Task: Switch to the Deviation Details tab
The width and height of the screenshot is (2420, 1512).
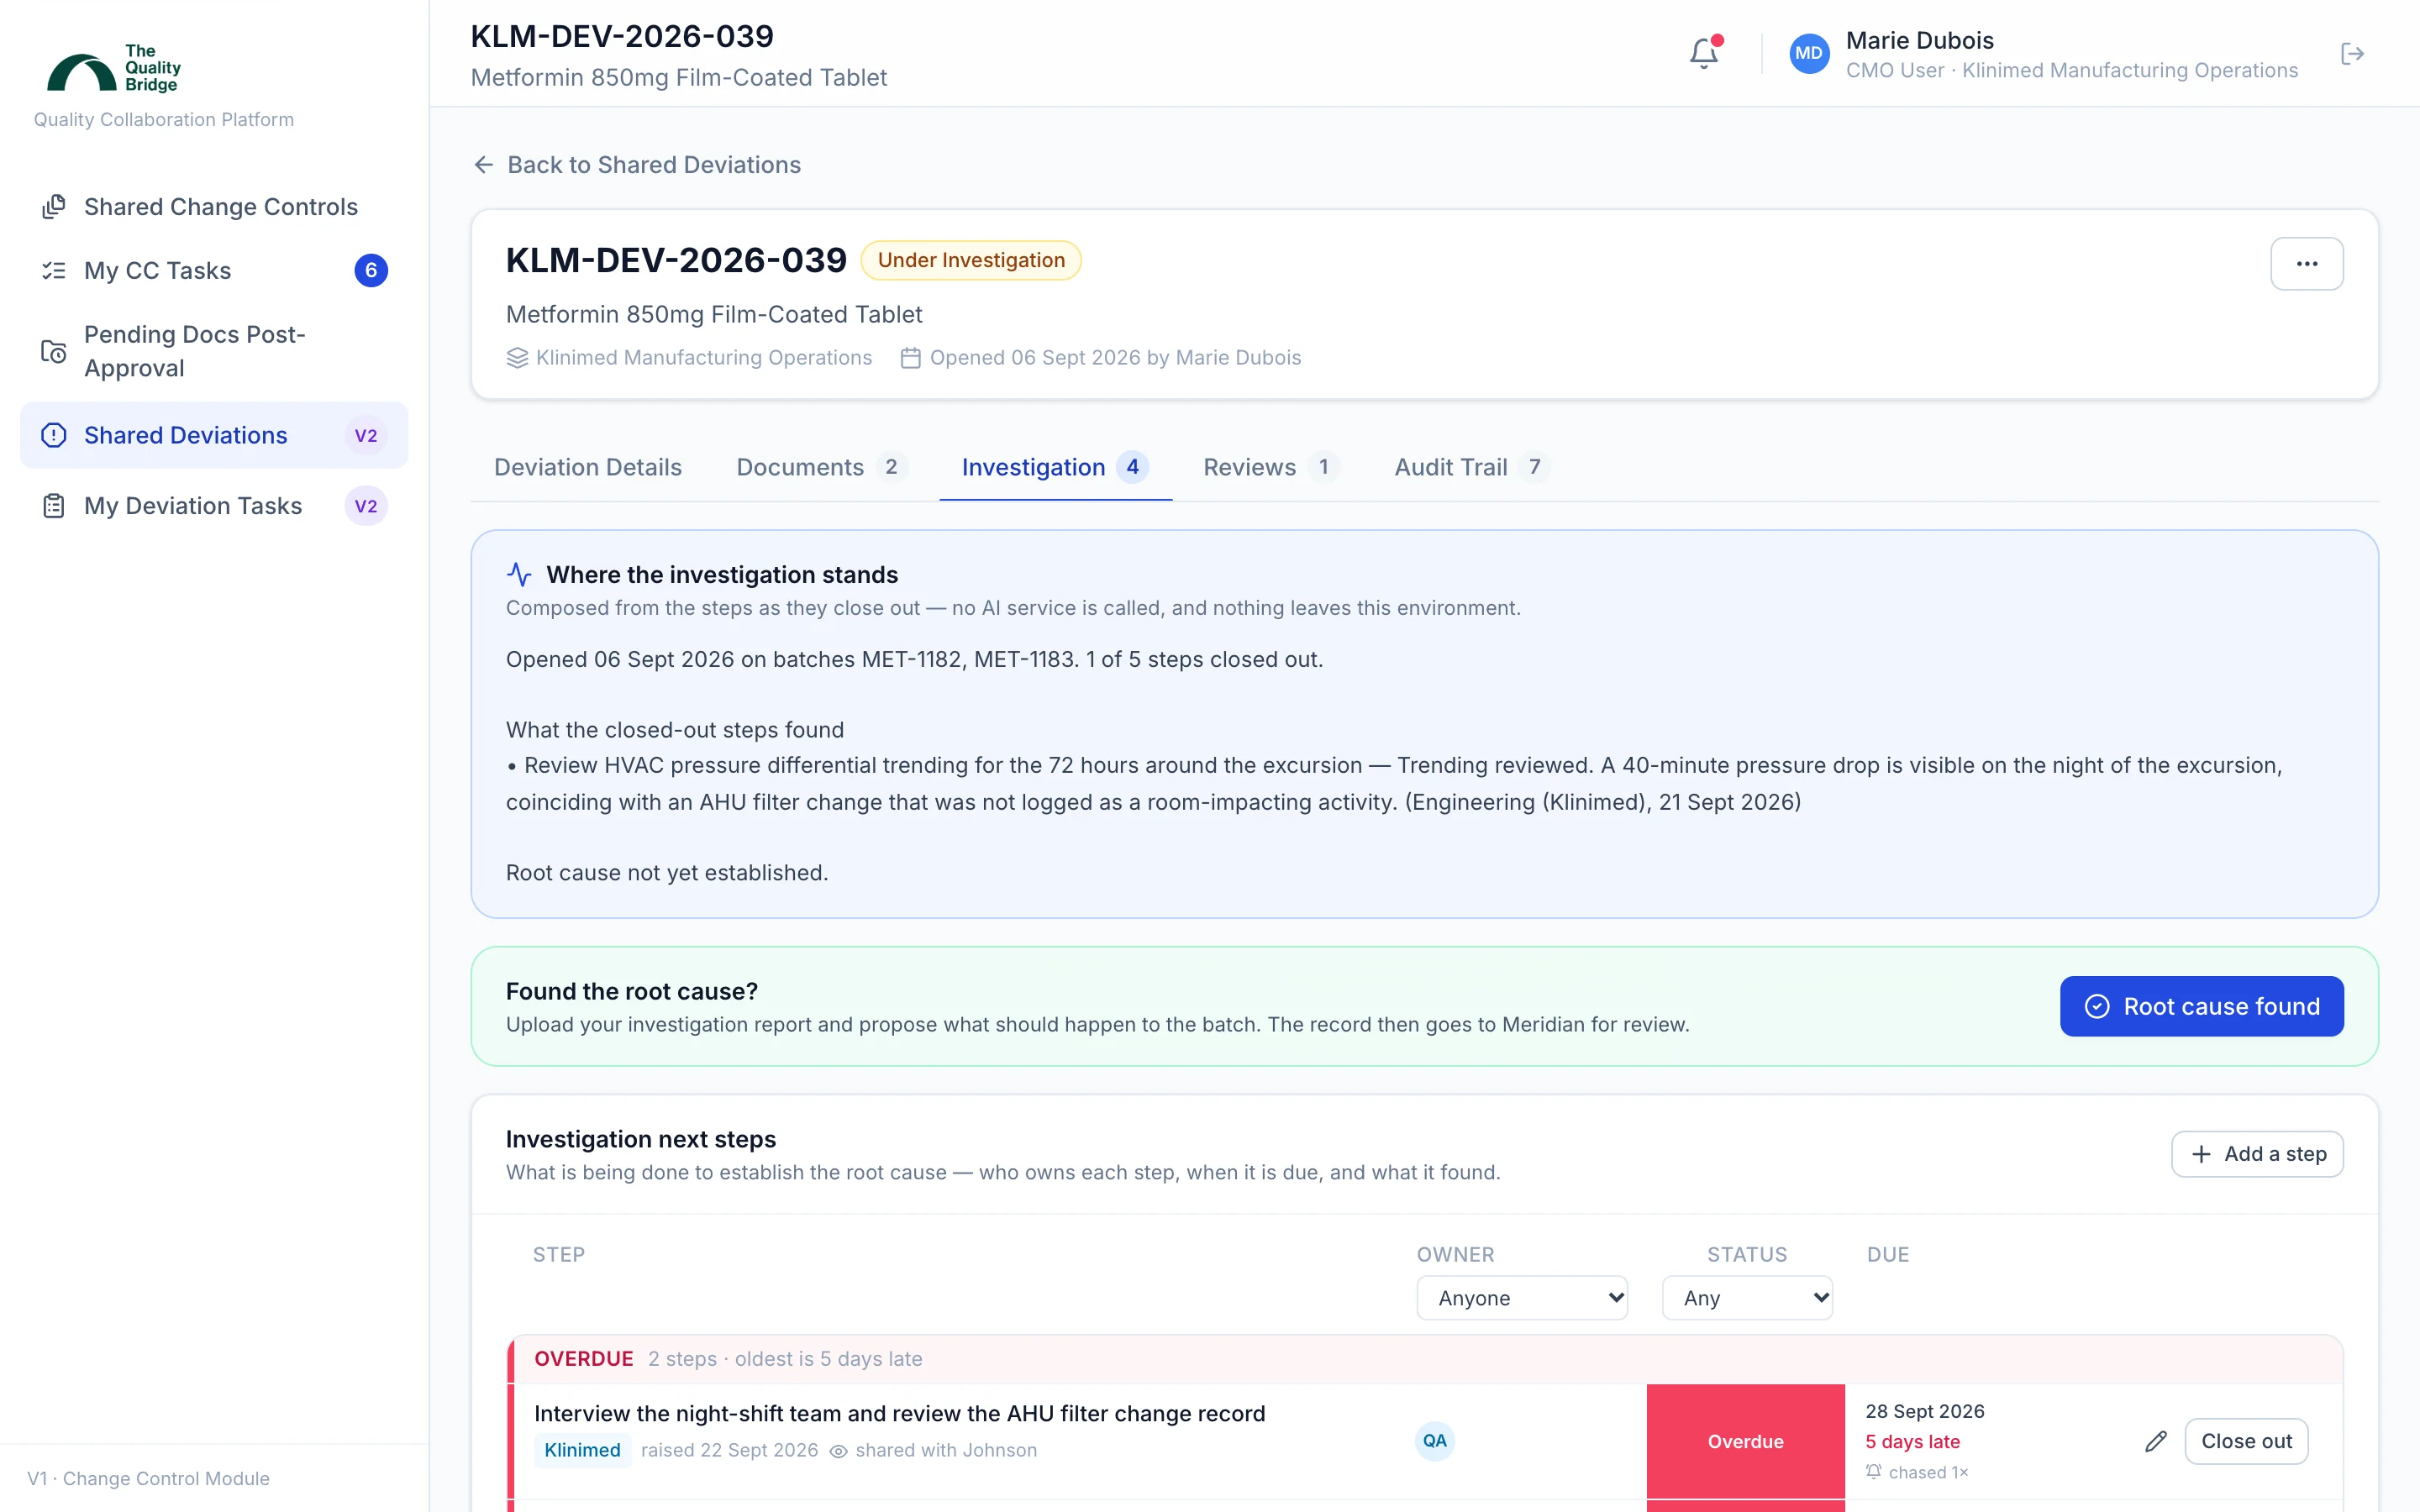Action: tap(588, 467)
